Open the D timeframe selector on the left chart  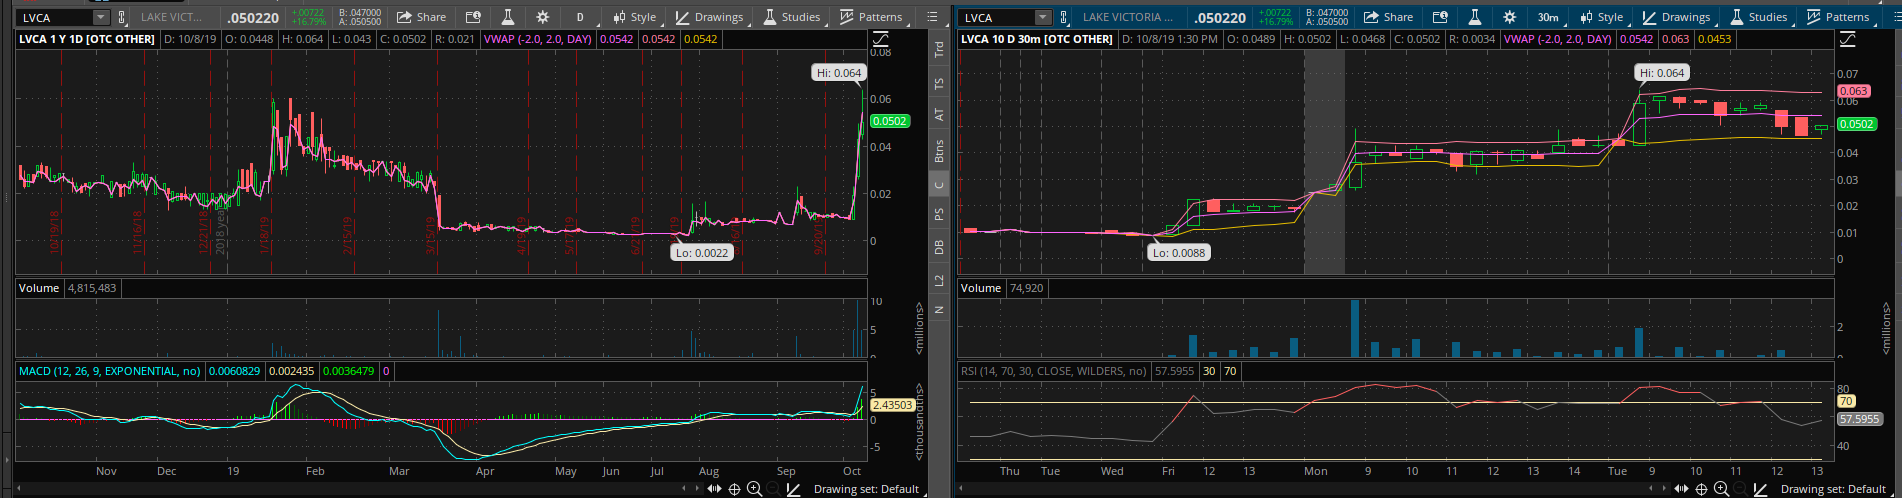580,18
